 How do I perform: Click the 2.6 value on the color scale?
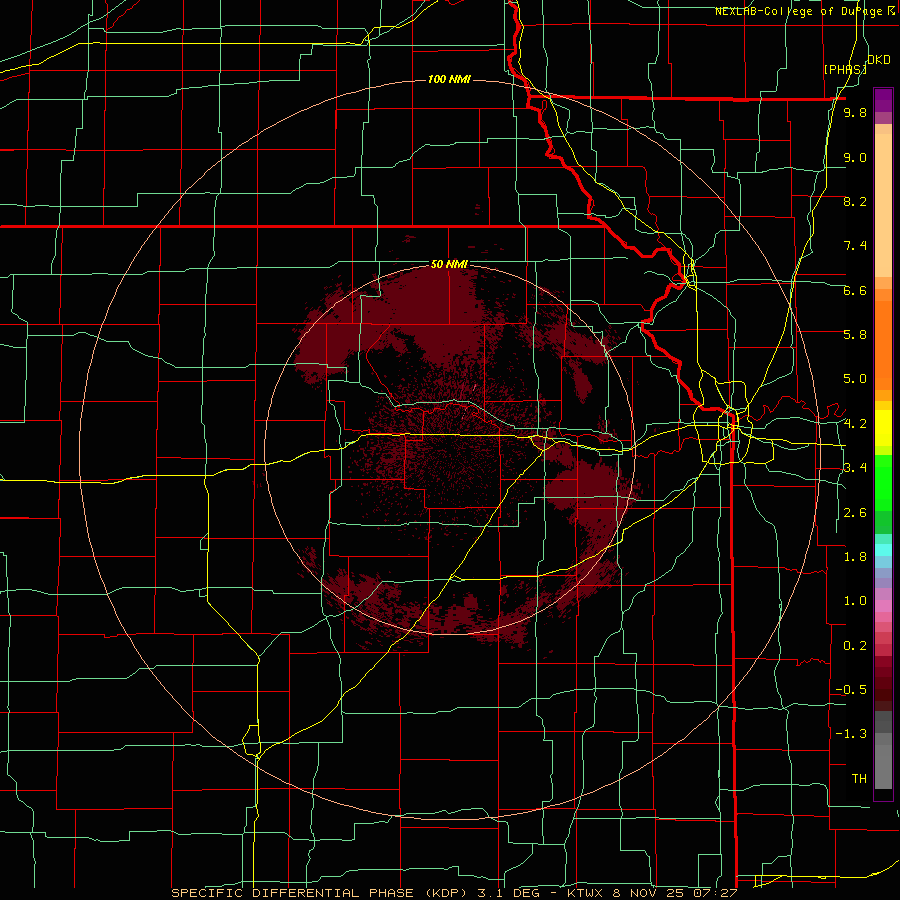855,512
